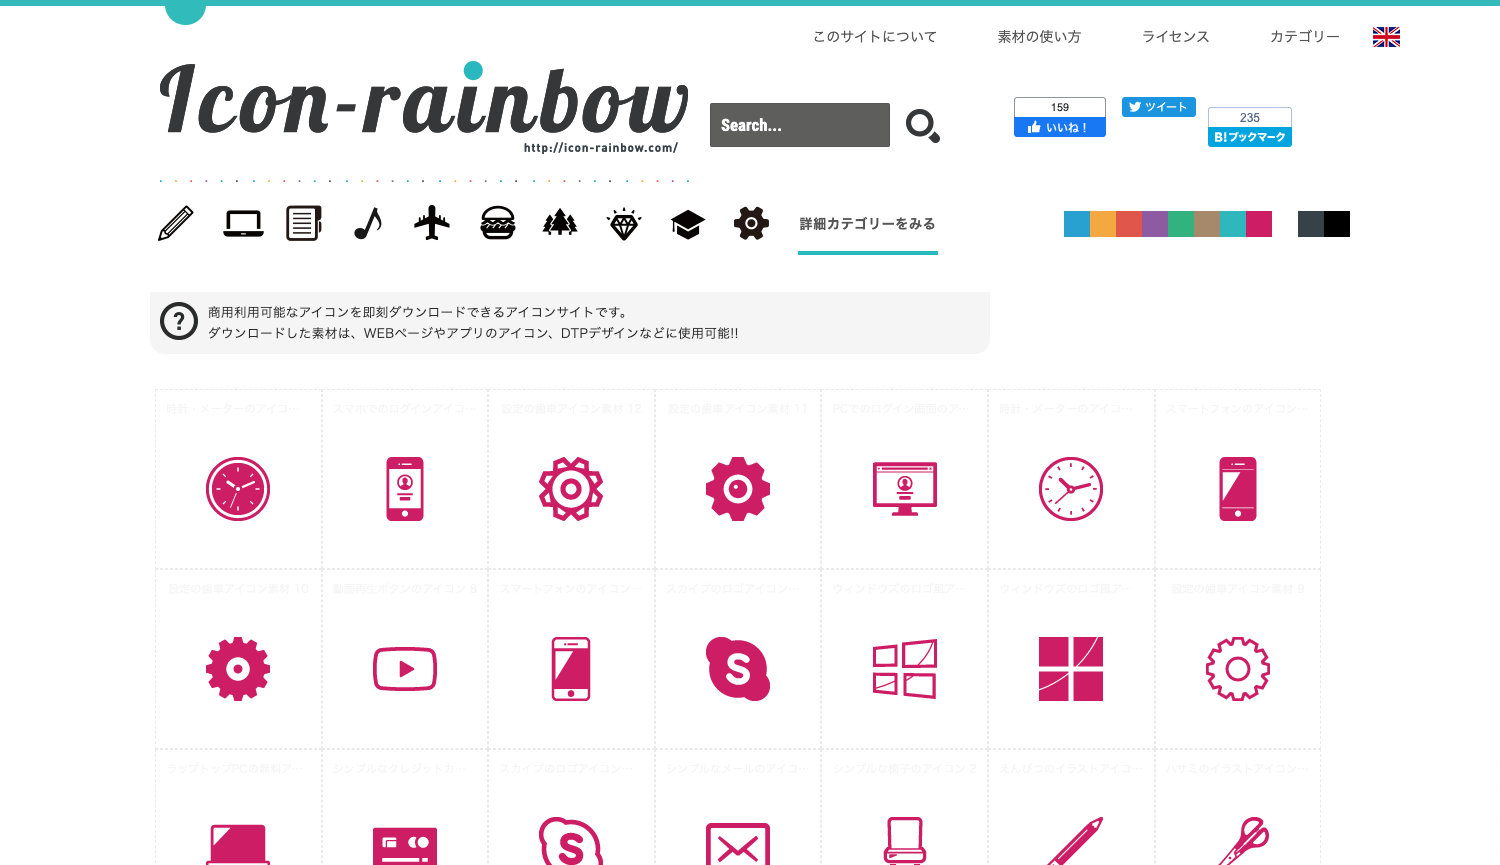The height and width of the screenshot is (865, 1500).
Task: Pick the dark gray color swatch
Action: click(x=1311, y=224)
